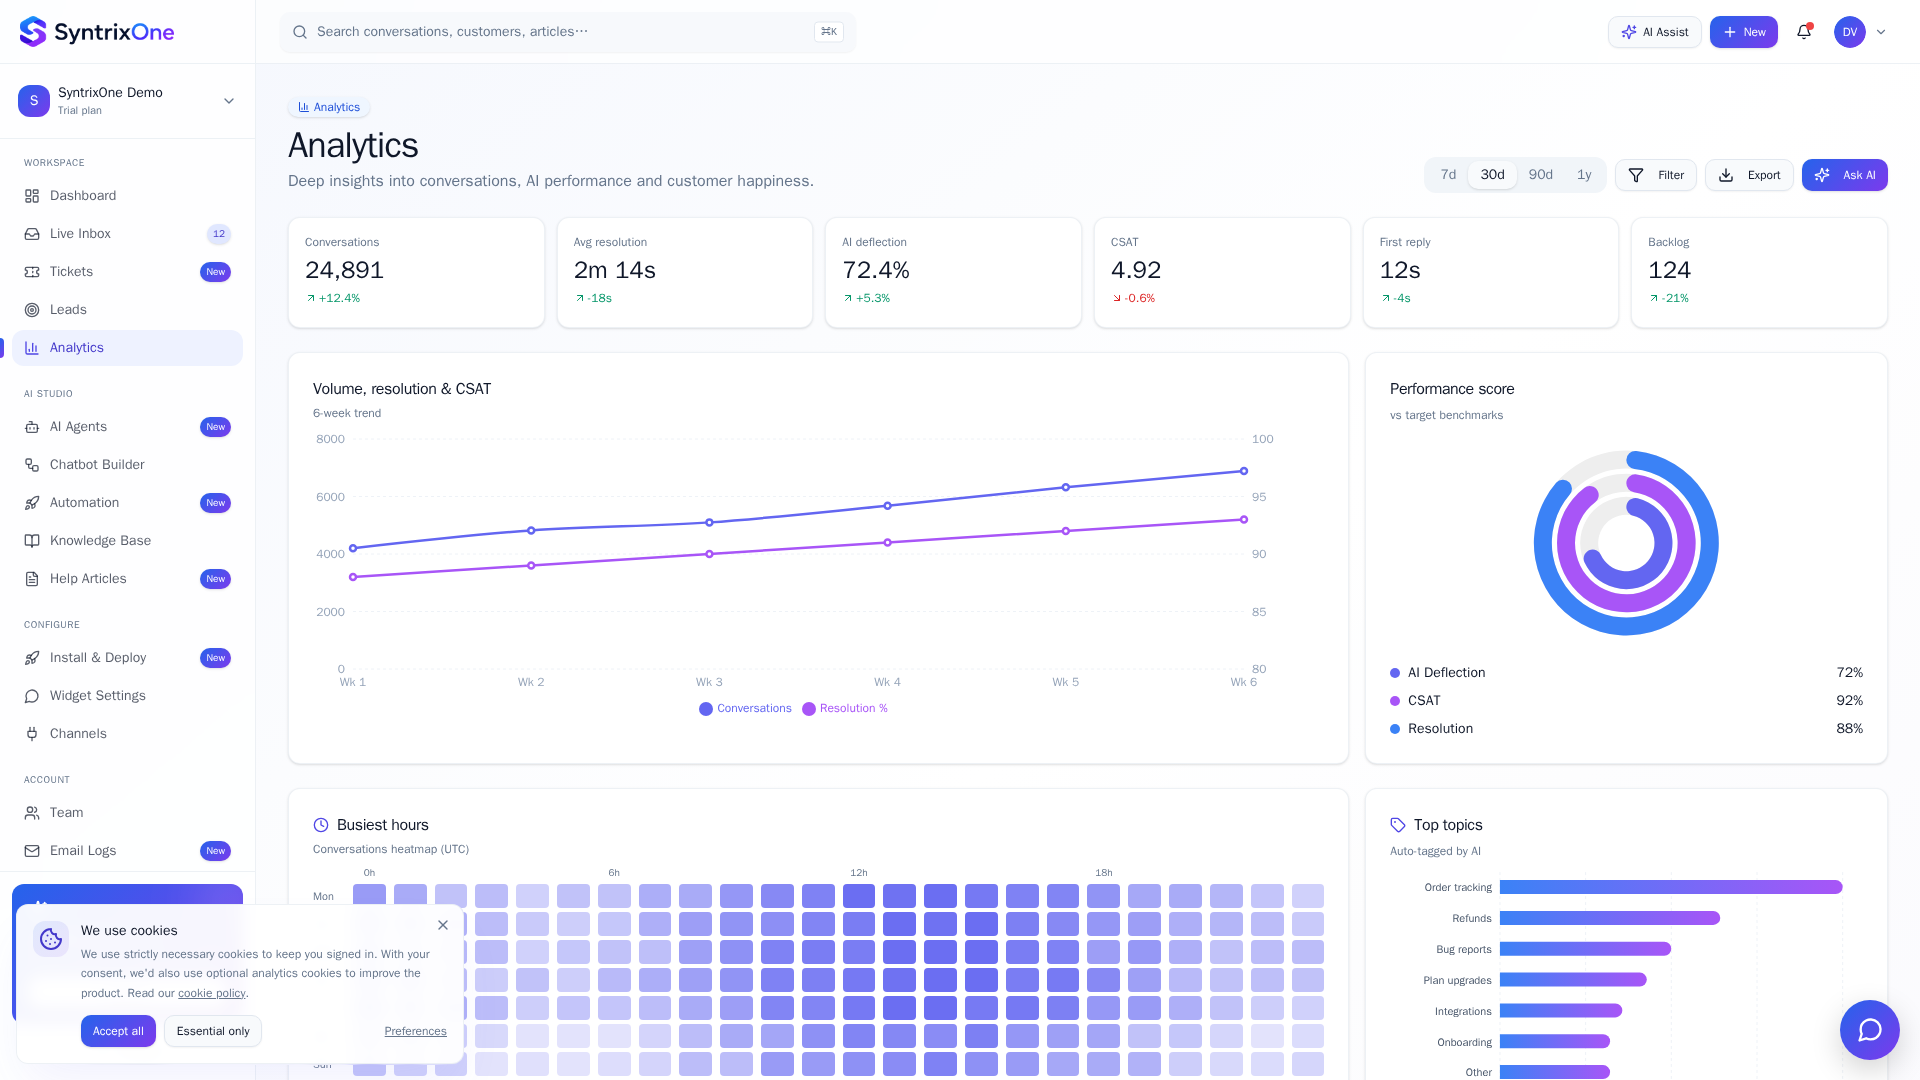Click the Ask AI button
Image resolution: width=1920 pixels, height=1080 pixels.
[1844, 175]
